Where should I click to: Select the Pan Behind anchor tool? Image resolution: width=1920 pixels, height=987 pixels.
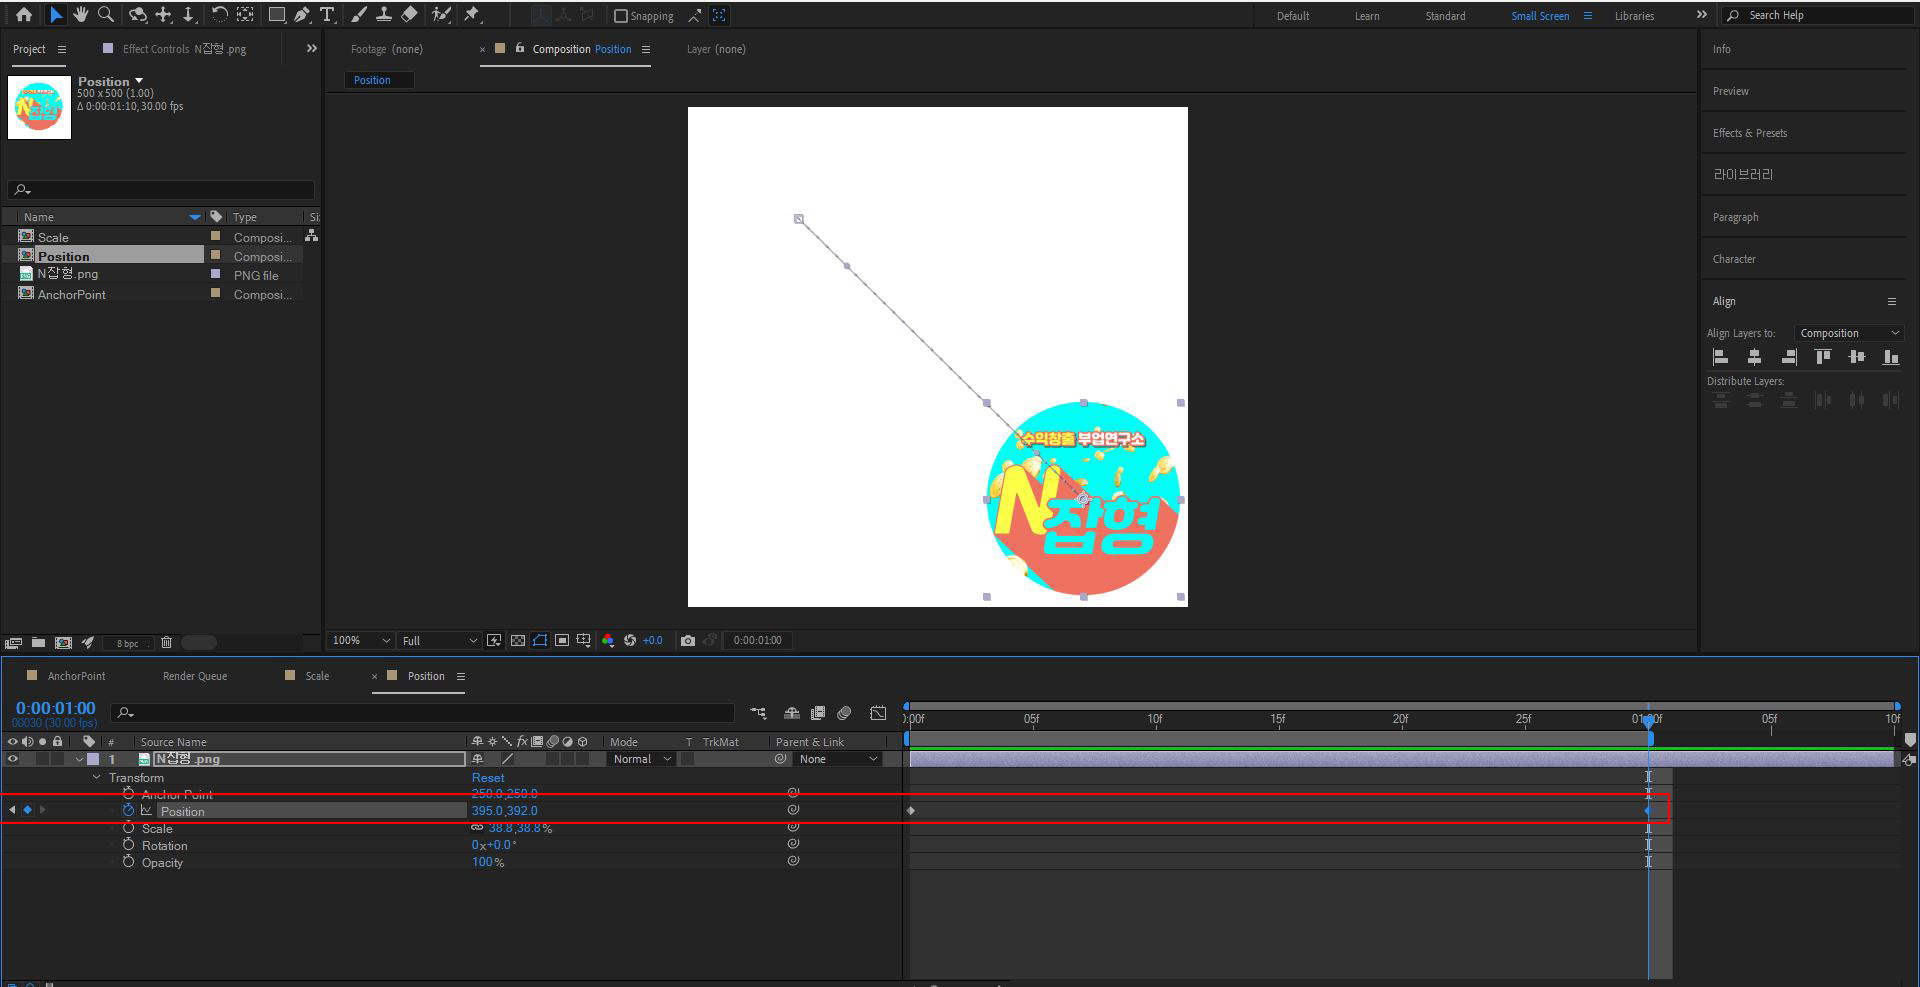pyautogui.click(x=245, y=15)
